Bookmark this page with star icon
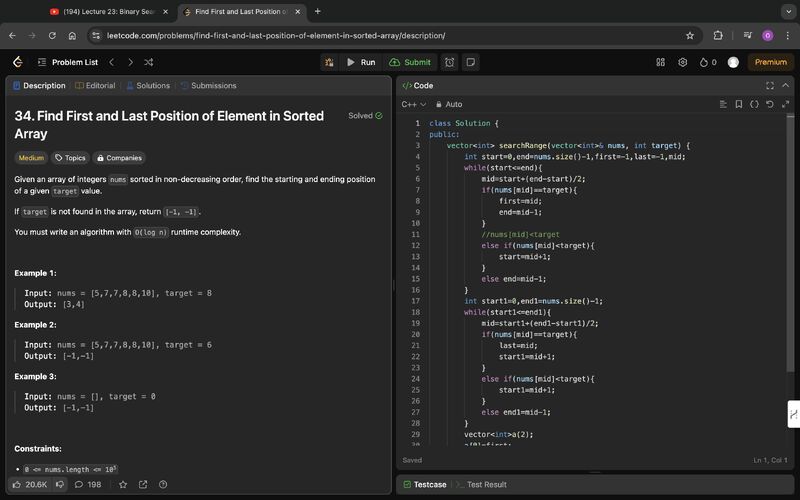Viewport: 800px width, 500px height. (690, 36)
